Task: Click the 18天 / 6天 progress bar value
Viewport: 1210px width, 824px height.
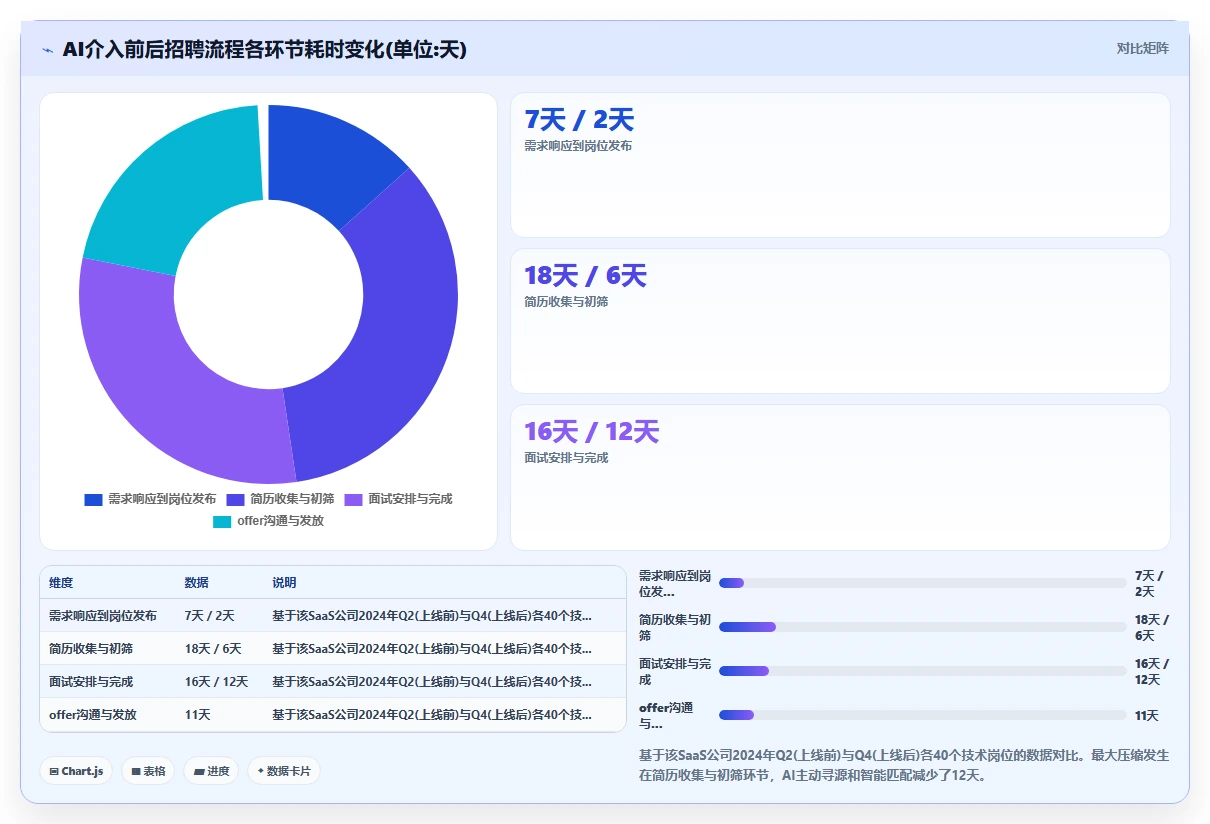Action: pos(1152,627)
